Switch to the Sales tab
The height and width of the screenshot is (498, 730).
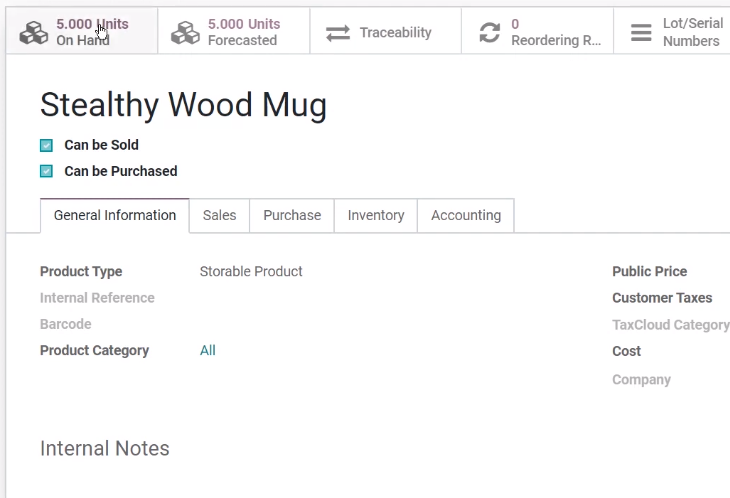(x=219, y=215)
